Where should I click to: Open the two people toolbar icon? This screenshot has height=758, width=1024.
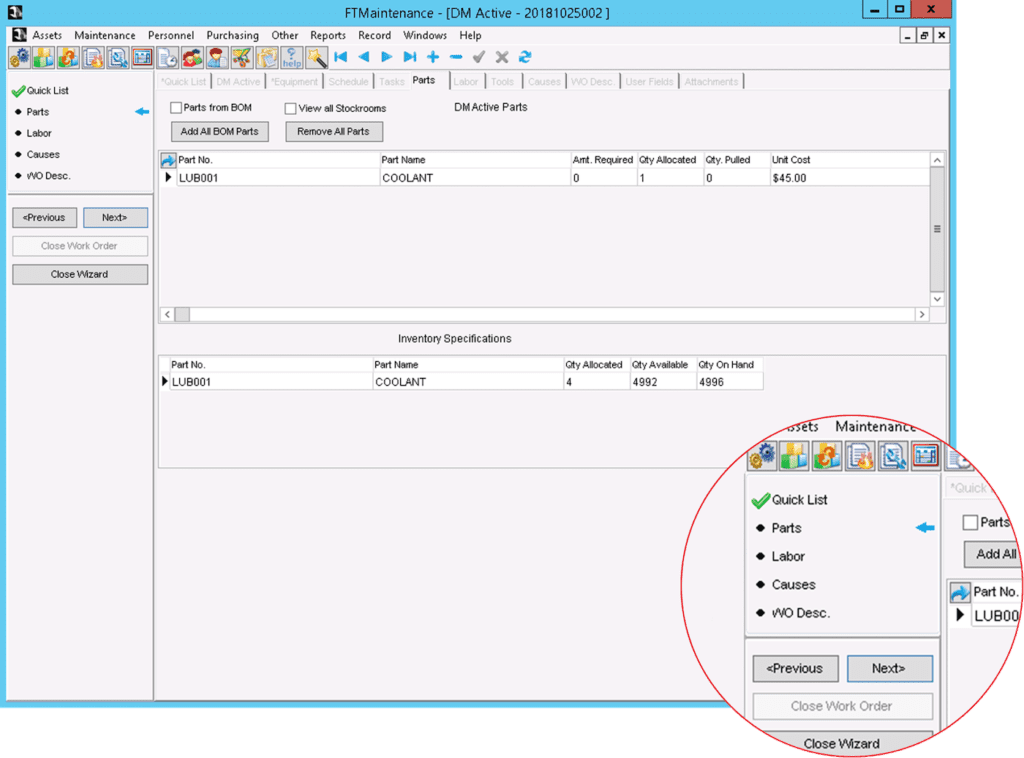(192, 57)
